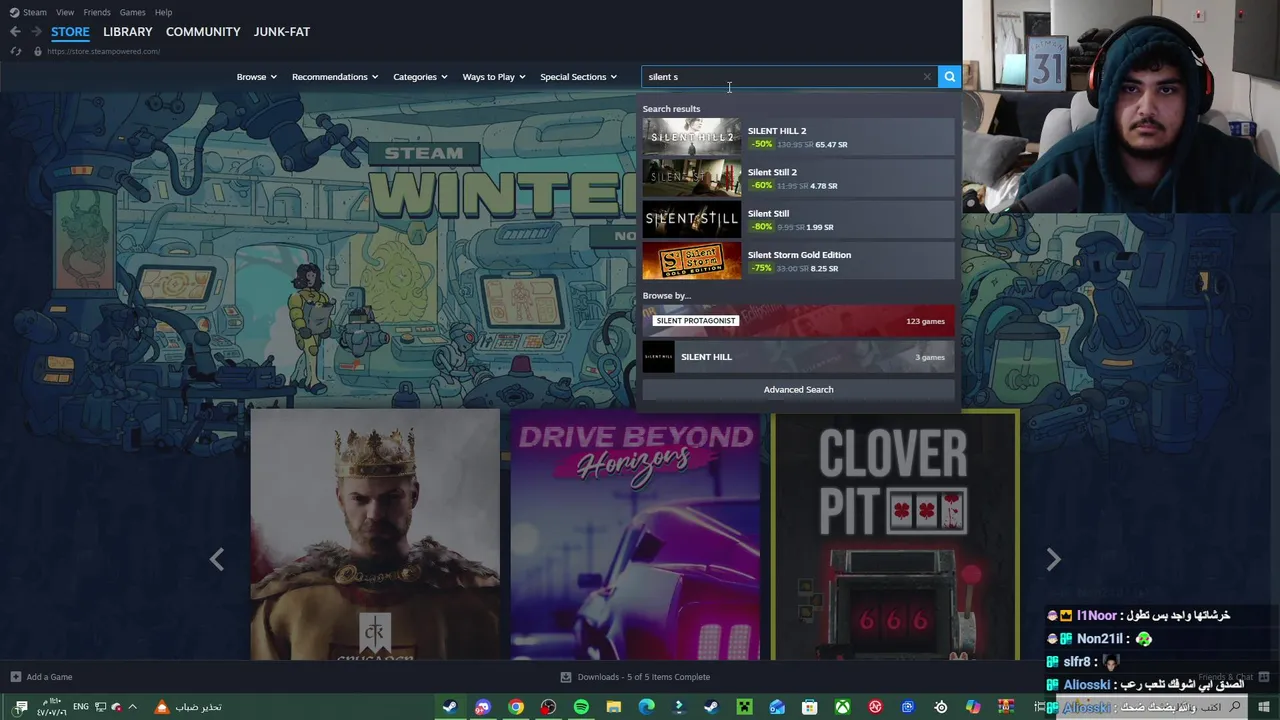The width and height of the screenshot is (1280, 720).
Task: Expand the Categories dropdown
Action: 420,77
